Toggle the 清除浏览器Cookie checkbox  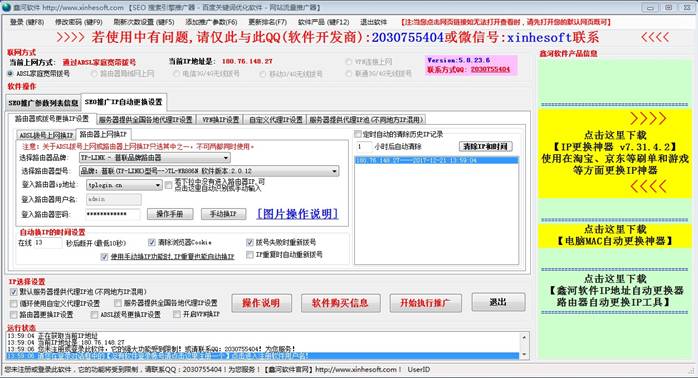152,242
